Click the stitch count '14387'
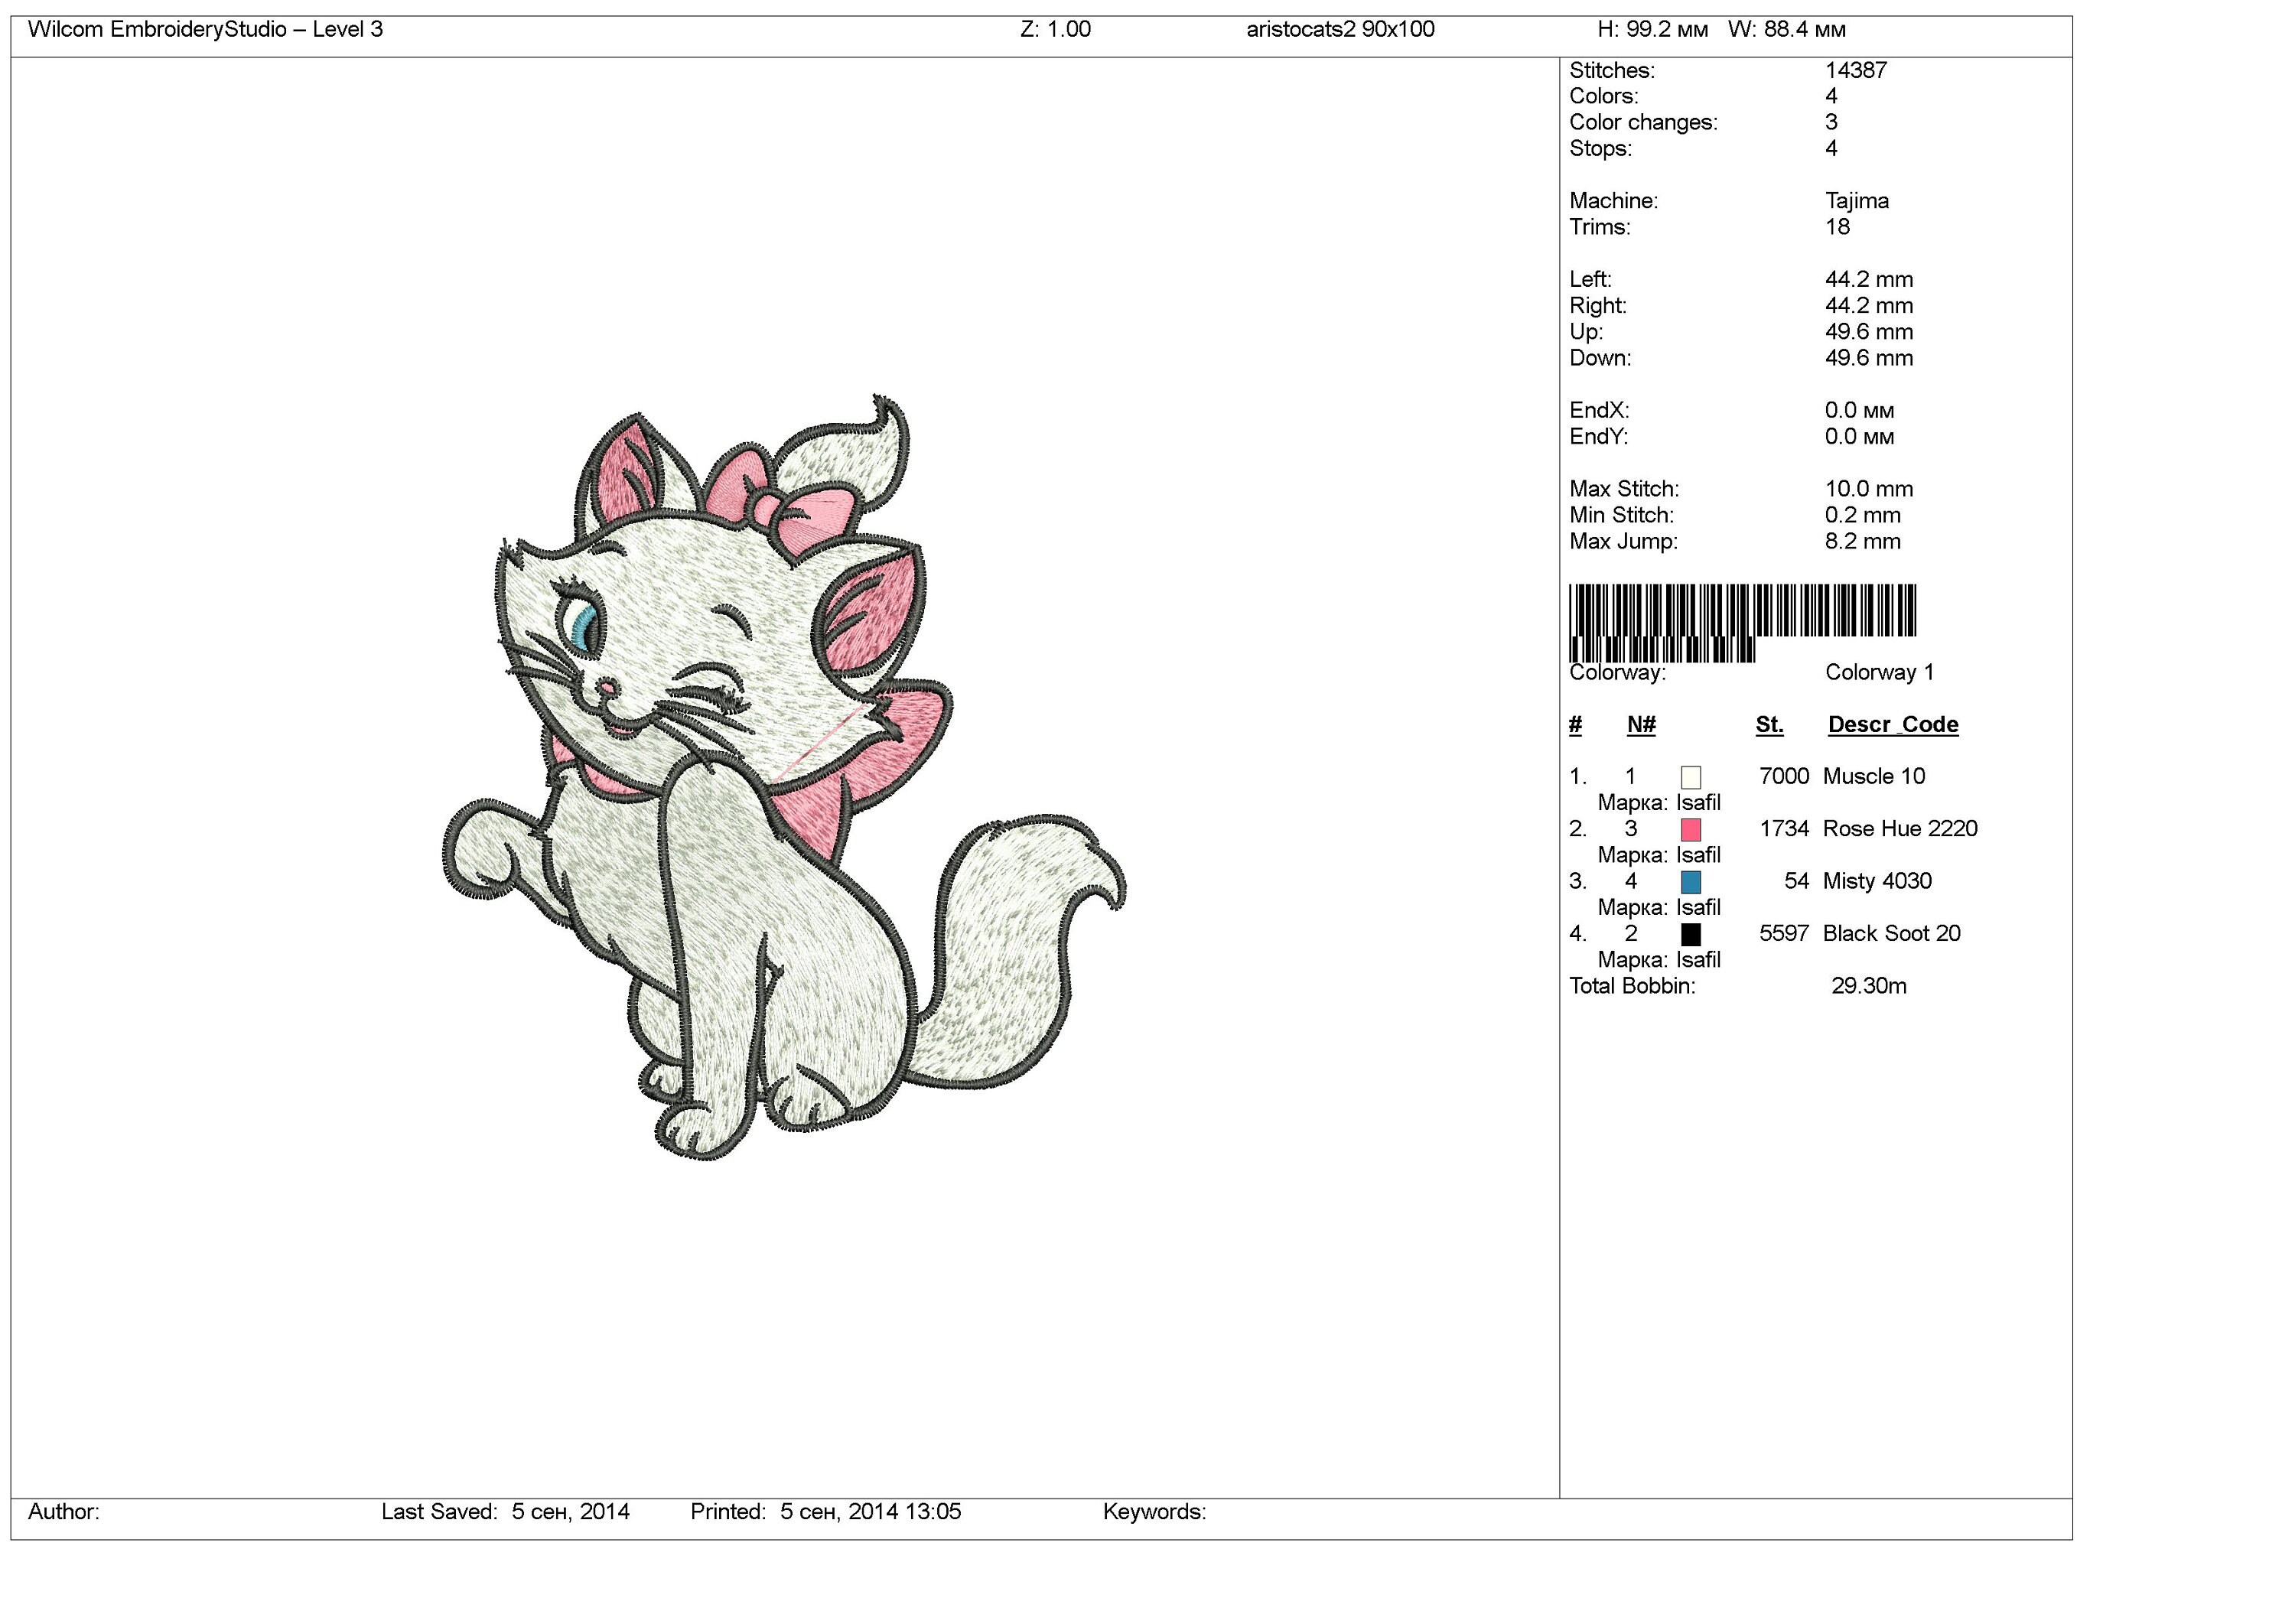This screenshot has height=1624, width=2295. point(1856,71)
